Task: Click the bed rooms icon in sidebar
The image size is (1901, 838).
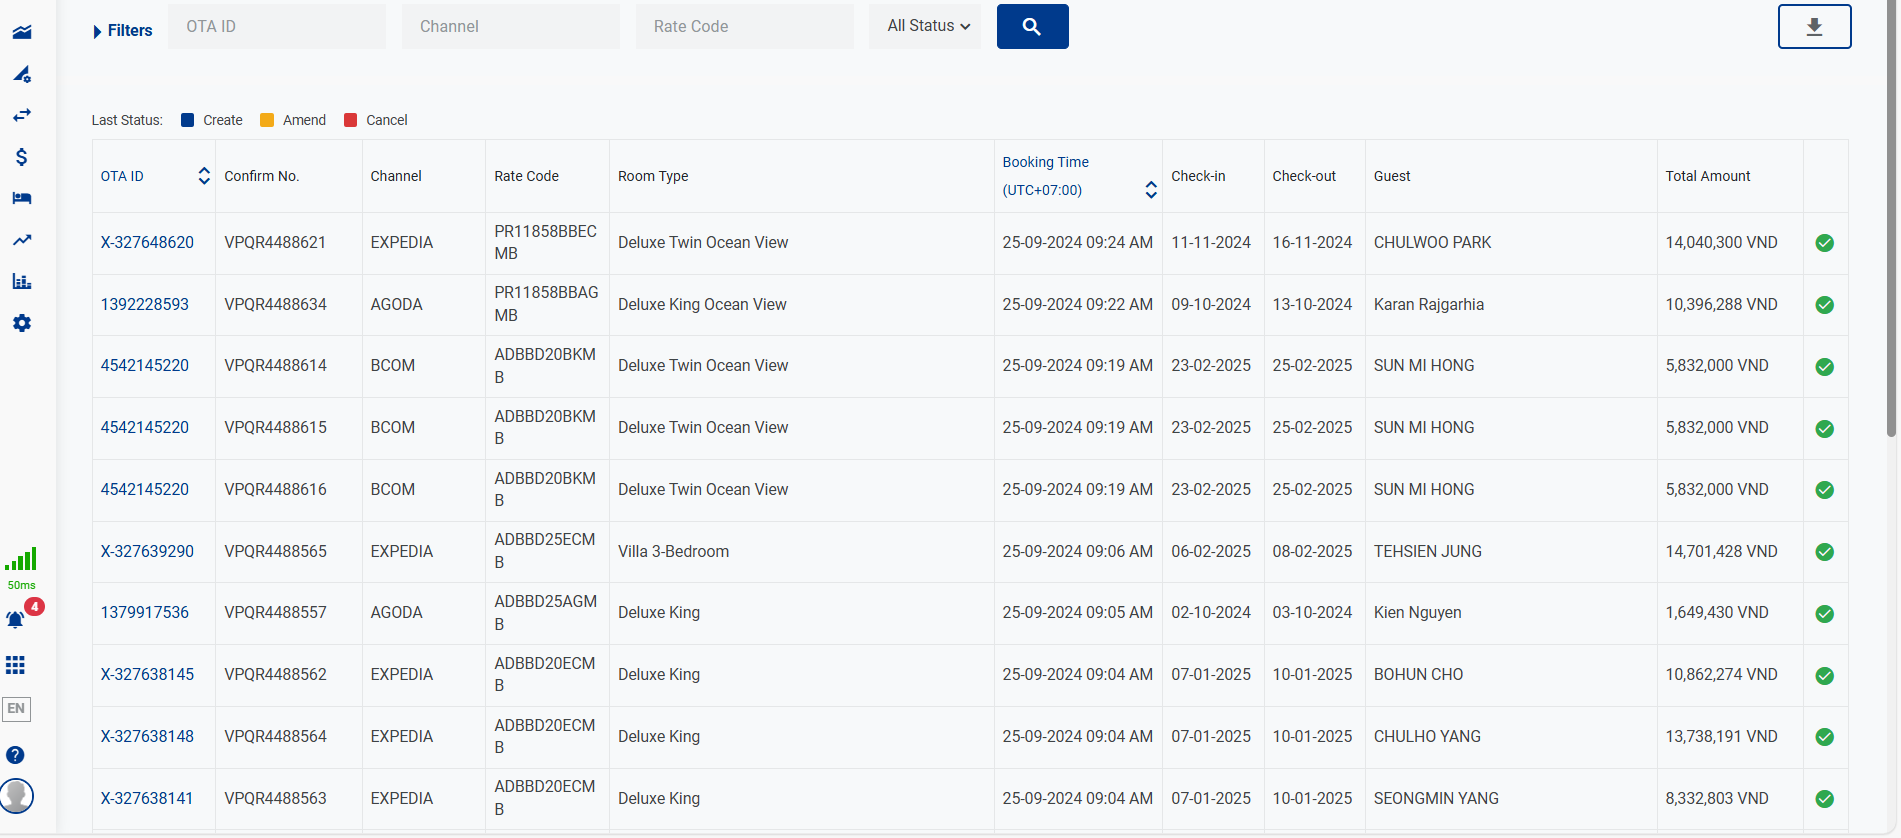Action: tap(21, 198)
